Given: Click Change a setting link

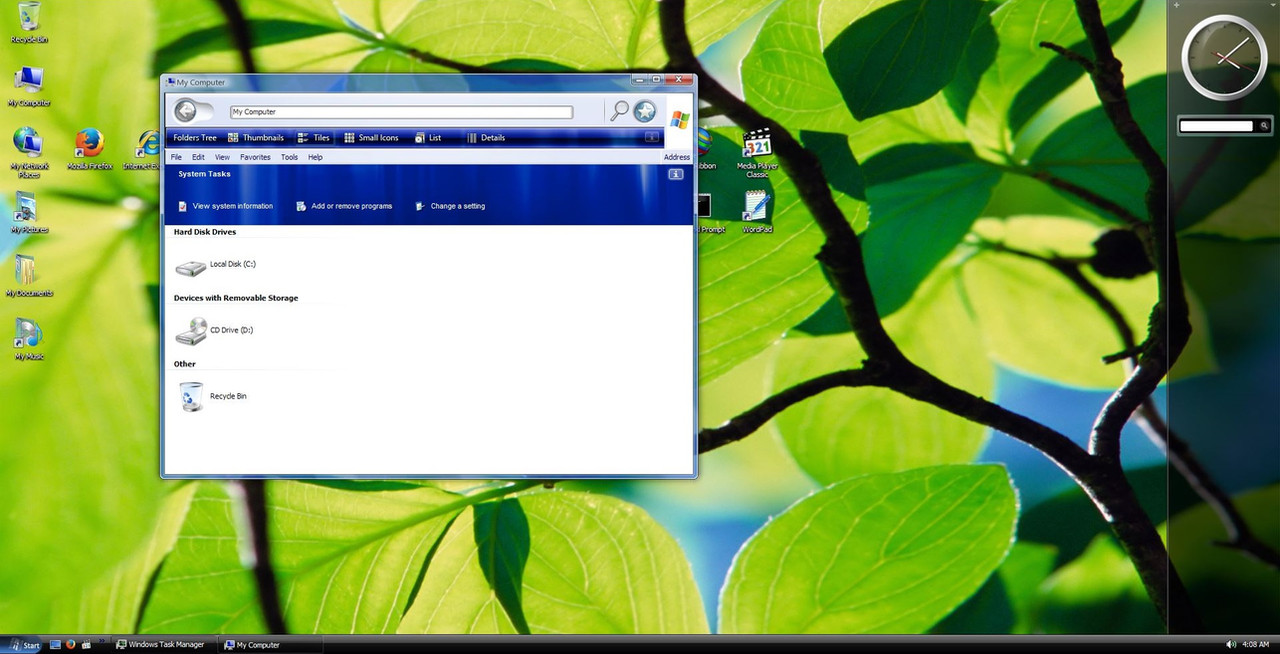Looking at the screenshot, I should 450,206.
